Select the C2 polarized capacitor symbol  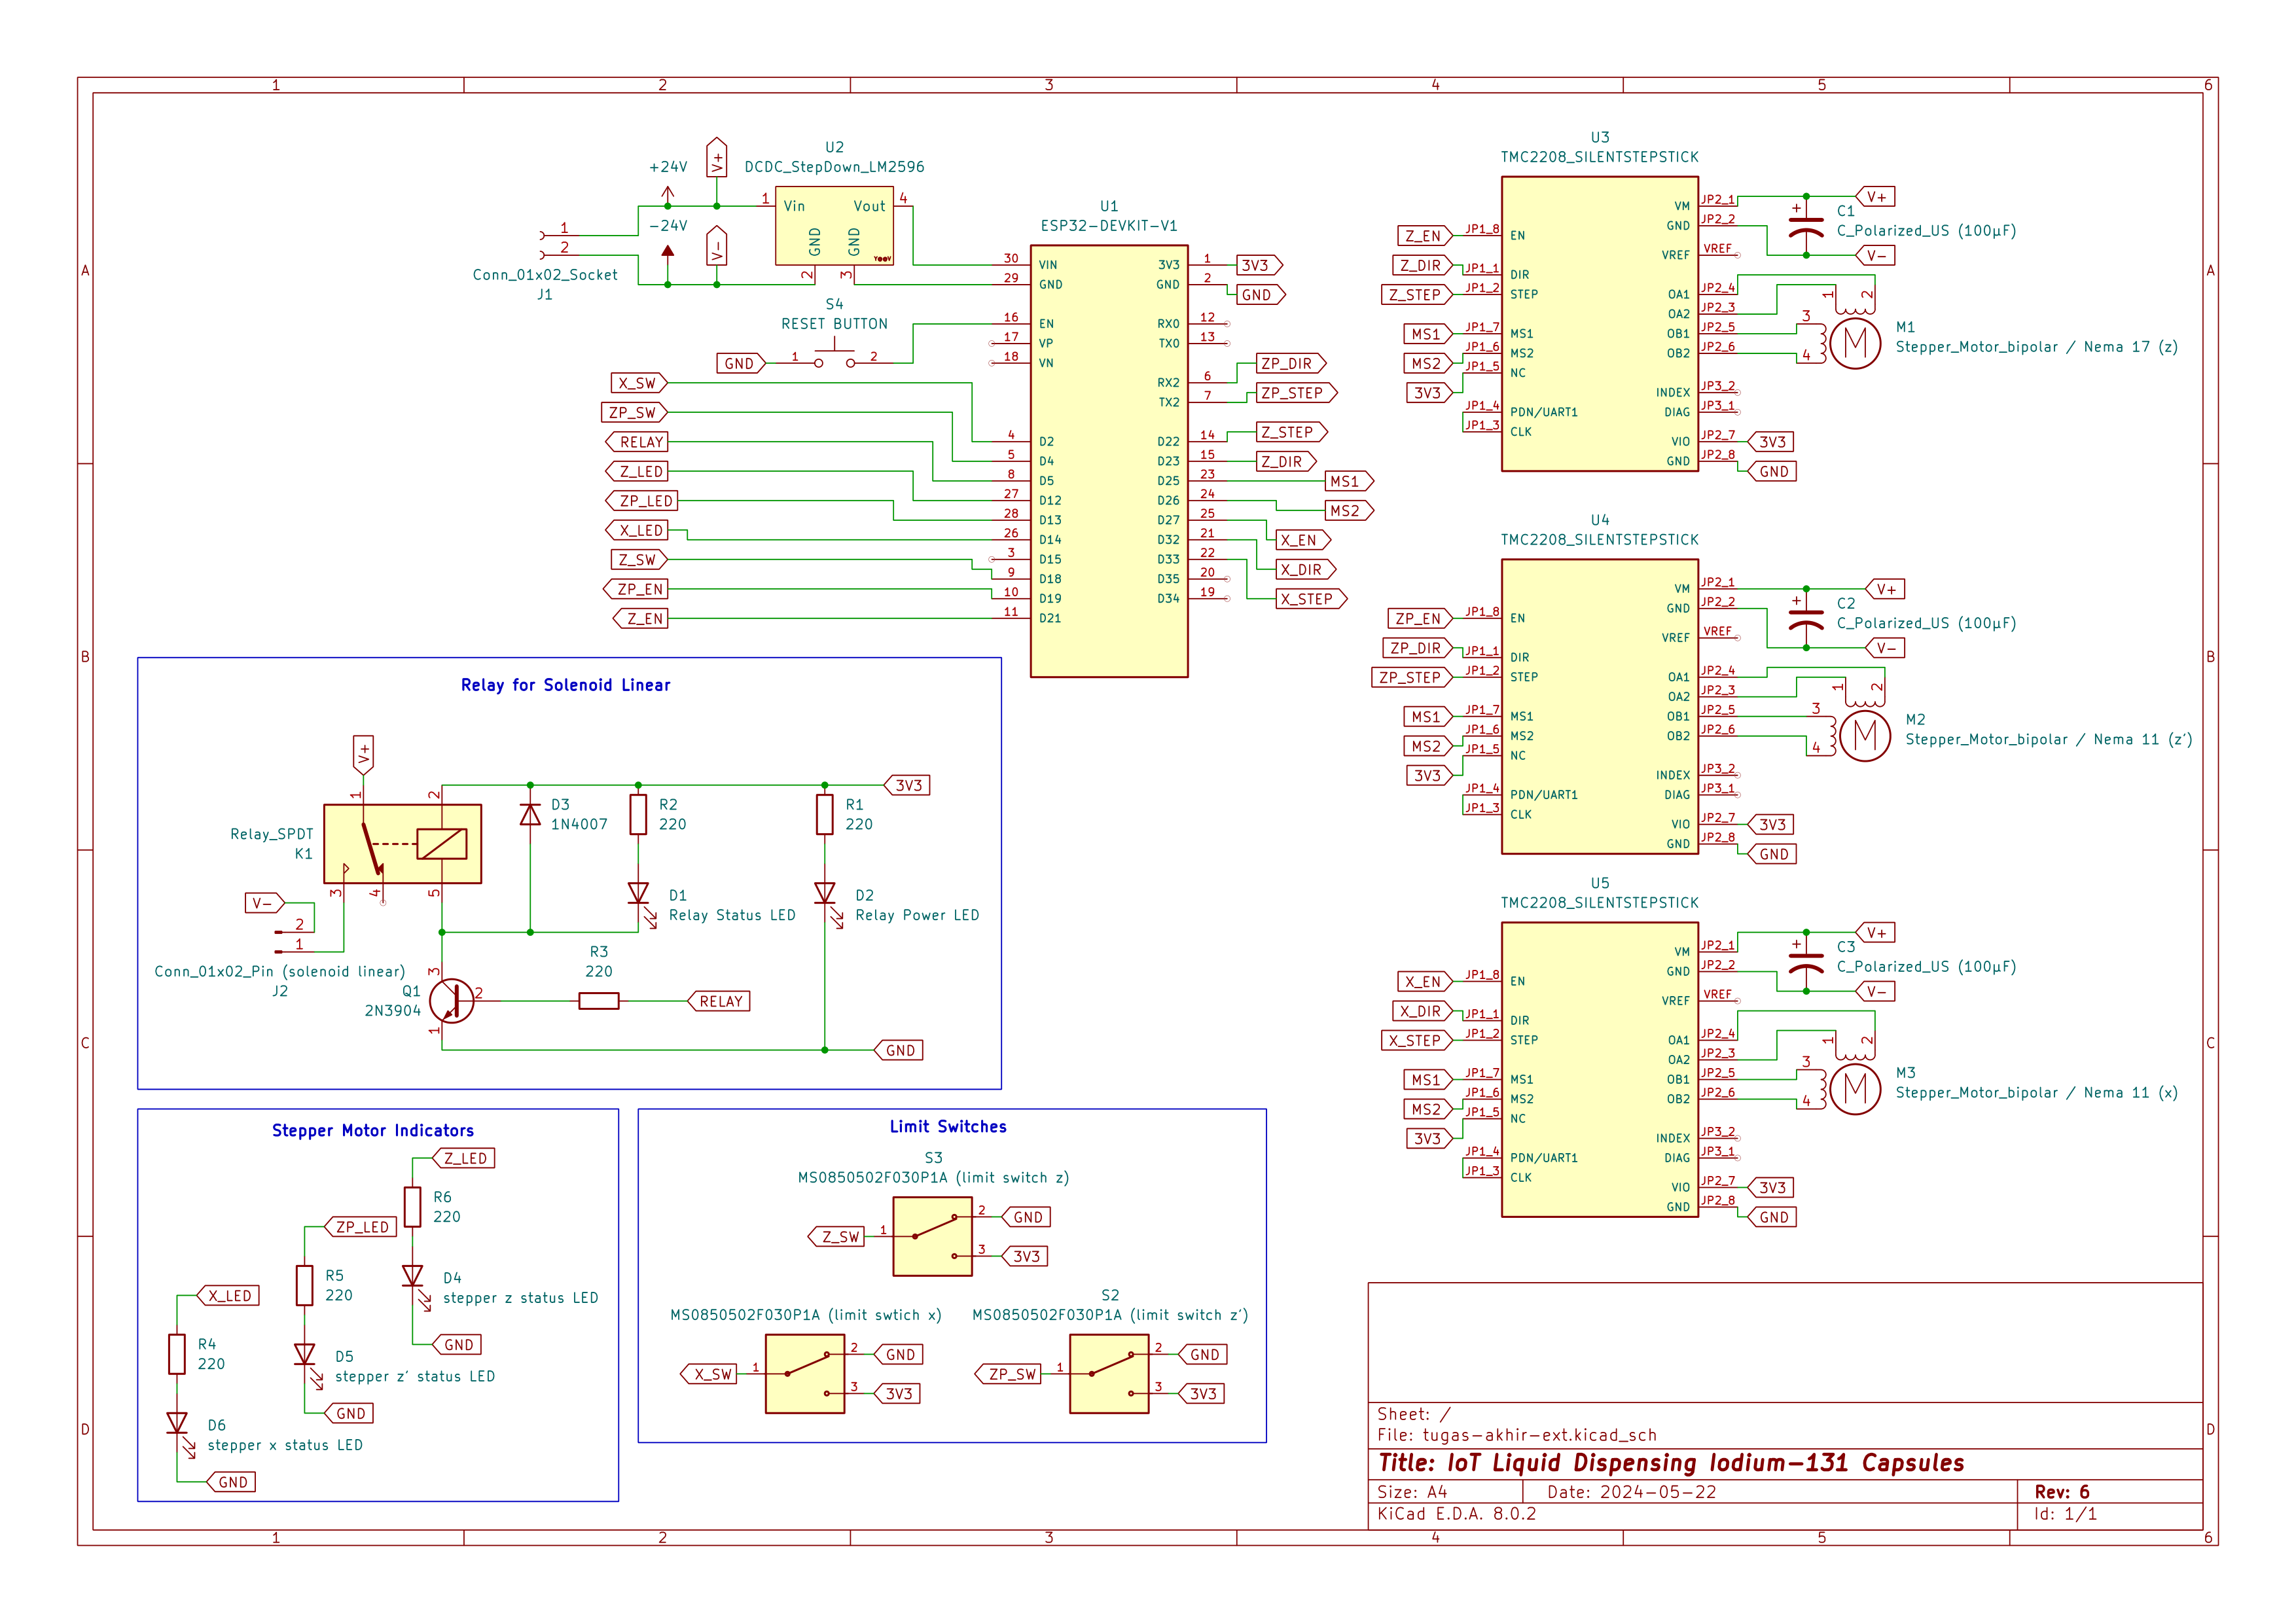point(1805,619)
